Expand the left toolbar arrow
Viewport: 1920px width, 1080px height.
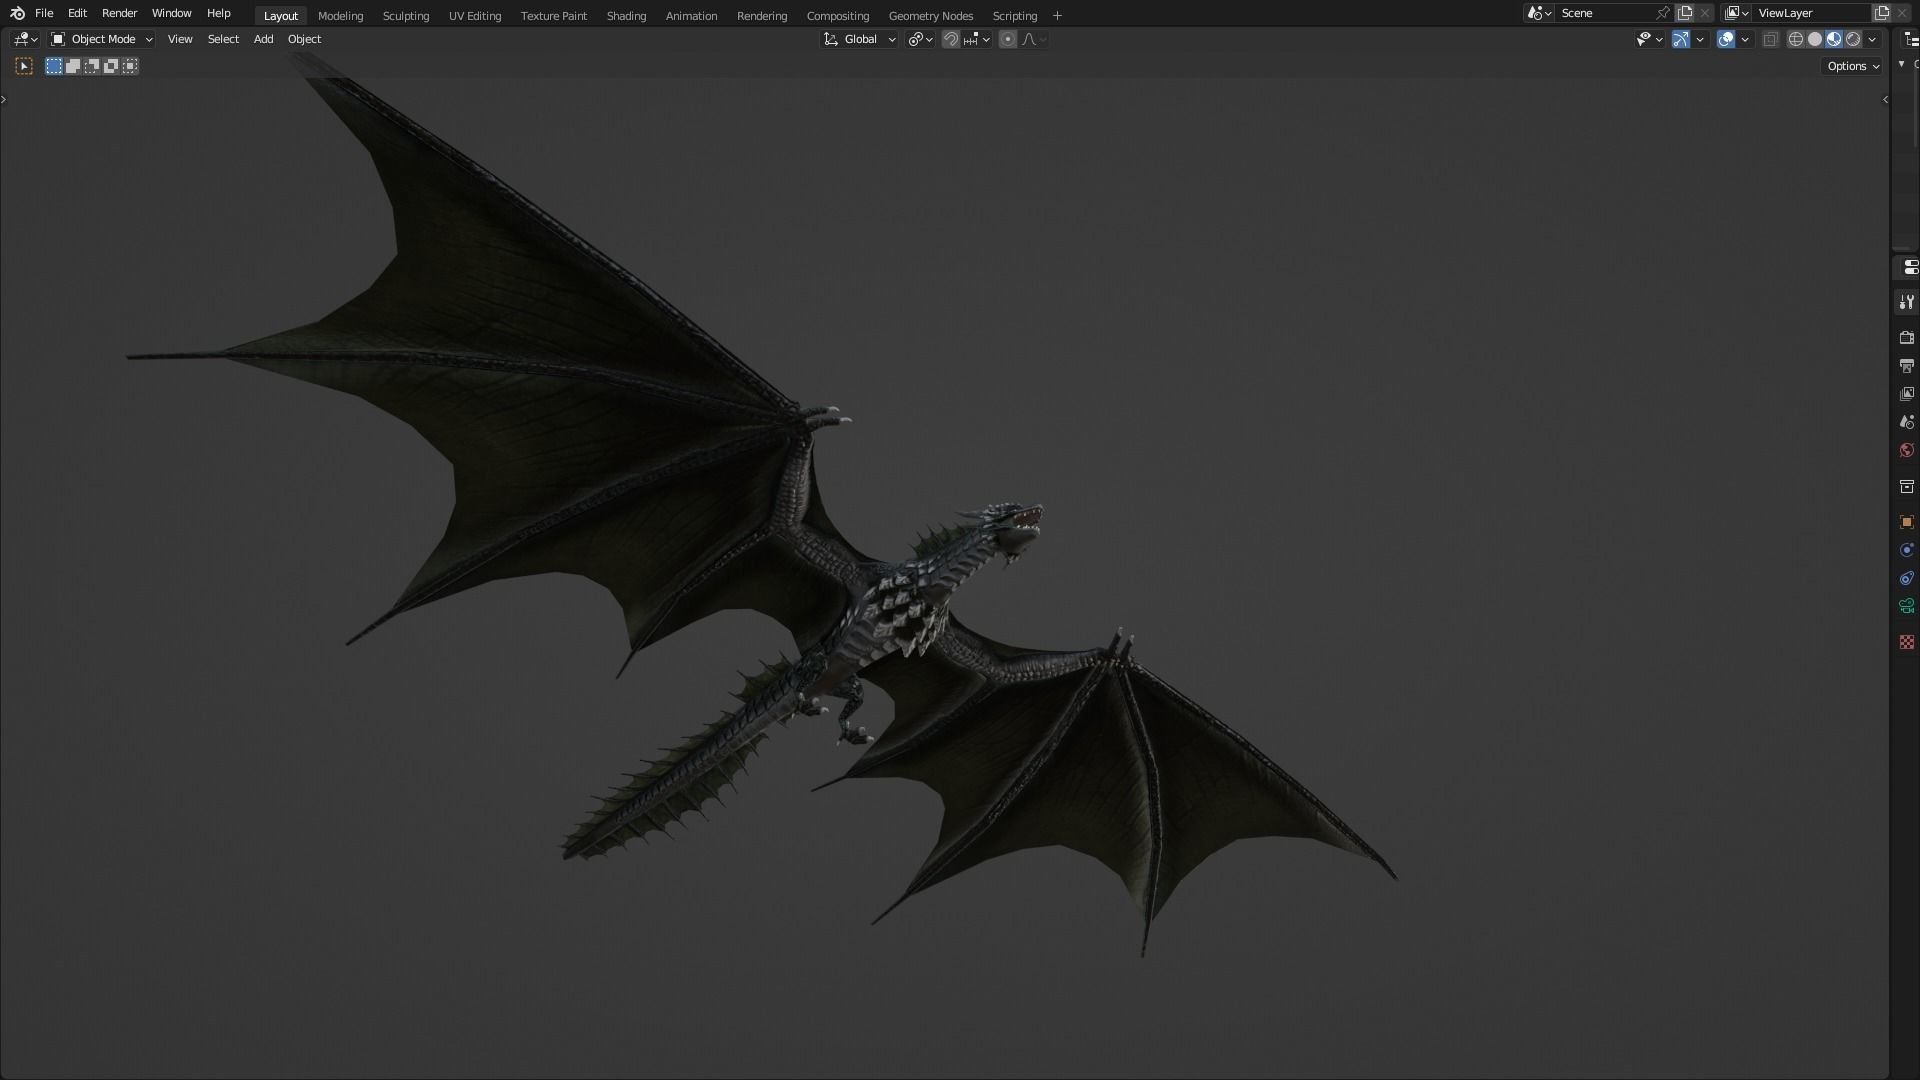coord(4,99)
